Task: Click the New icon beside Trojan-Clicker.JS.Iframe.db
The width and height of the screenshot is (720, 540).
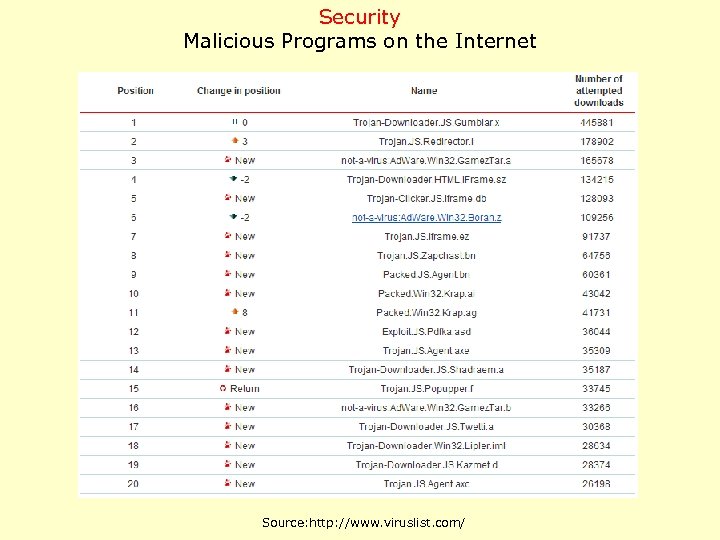Action: point(229,198)
